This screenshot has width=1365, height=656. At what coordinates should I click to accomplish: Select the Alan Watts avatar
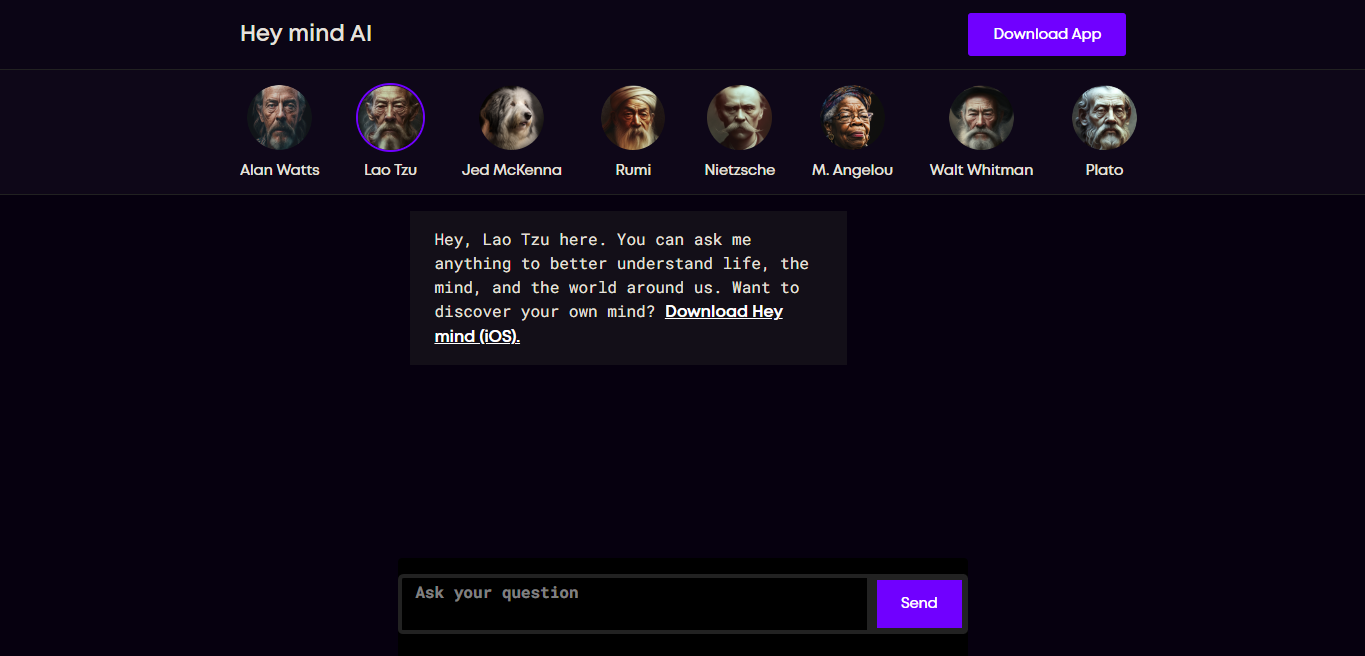[280, 118]
